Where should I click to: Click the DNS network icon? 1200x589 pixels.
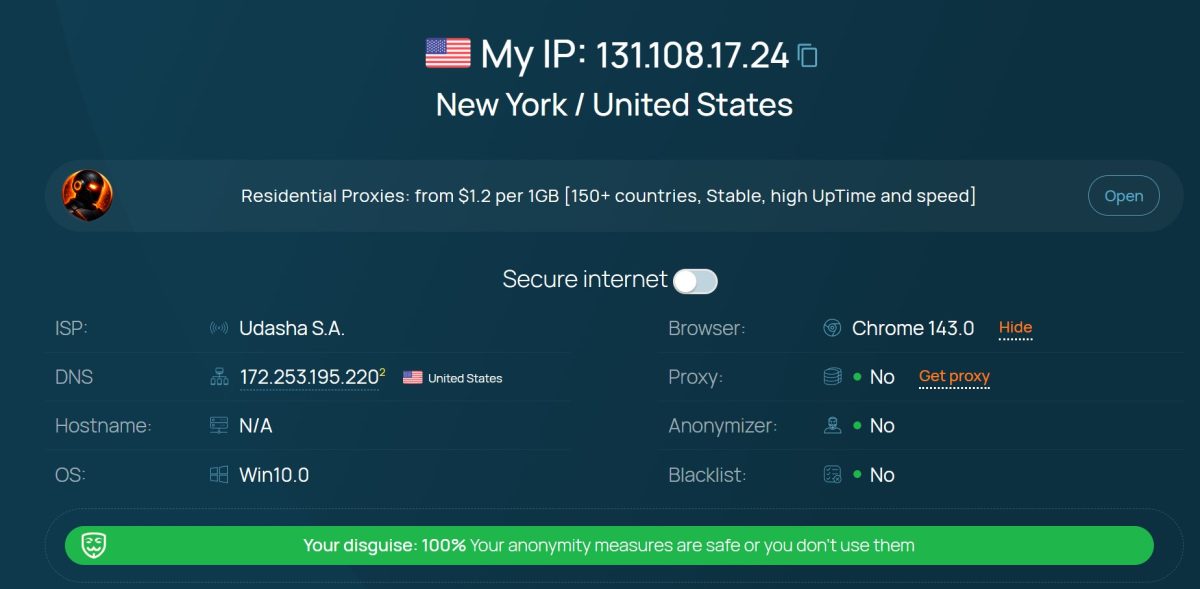pos(219,377)
